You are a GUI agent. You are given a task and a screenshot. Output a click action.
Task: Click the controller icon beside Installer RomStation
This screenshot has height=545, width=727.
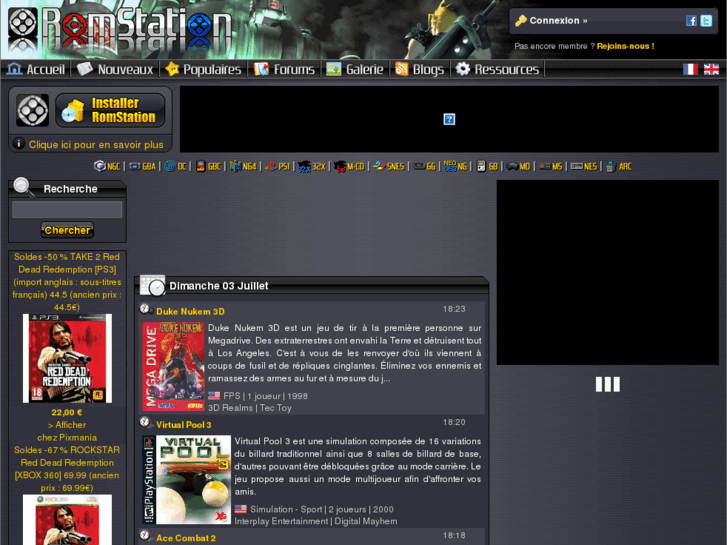(x=32, y=110)
